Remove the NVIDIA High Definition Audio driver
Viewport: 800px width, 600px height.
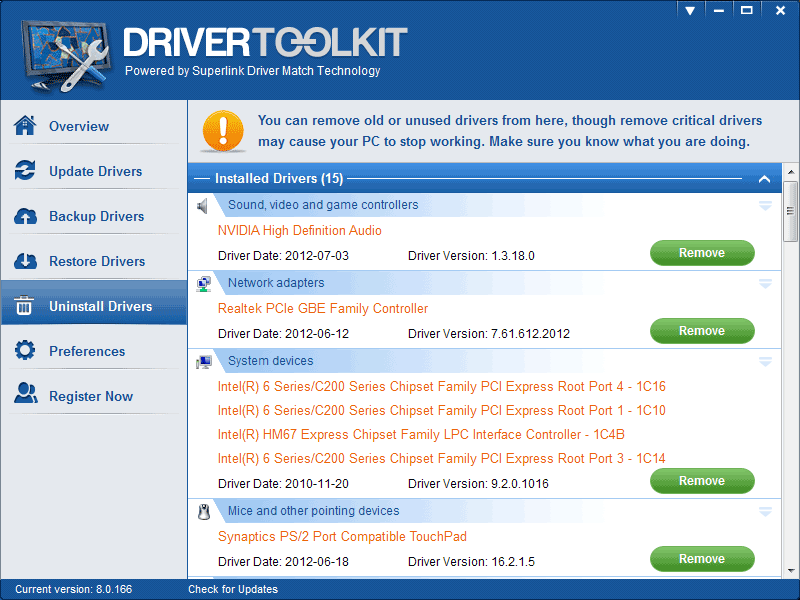tap(702, 253)
